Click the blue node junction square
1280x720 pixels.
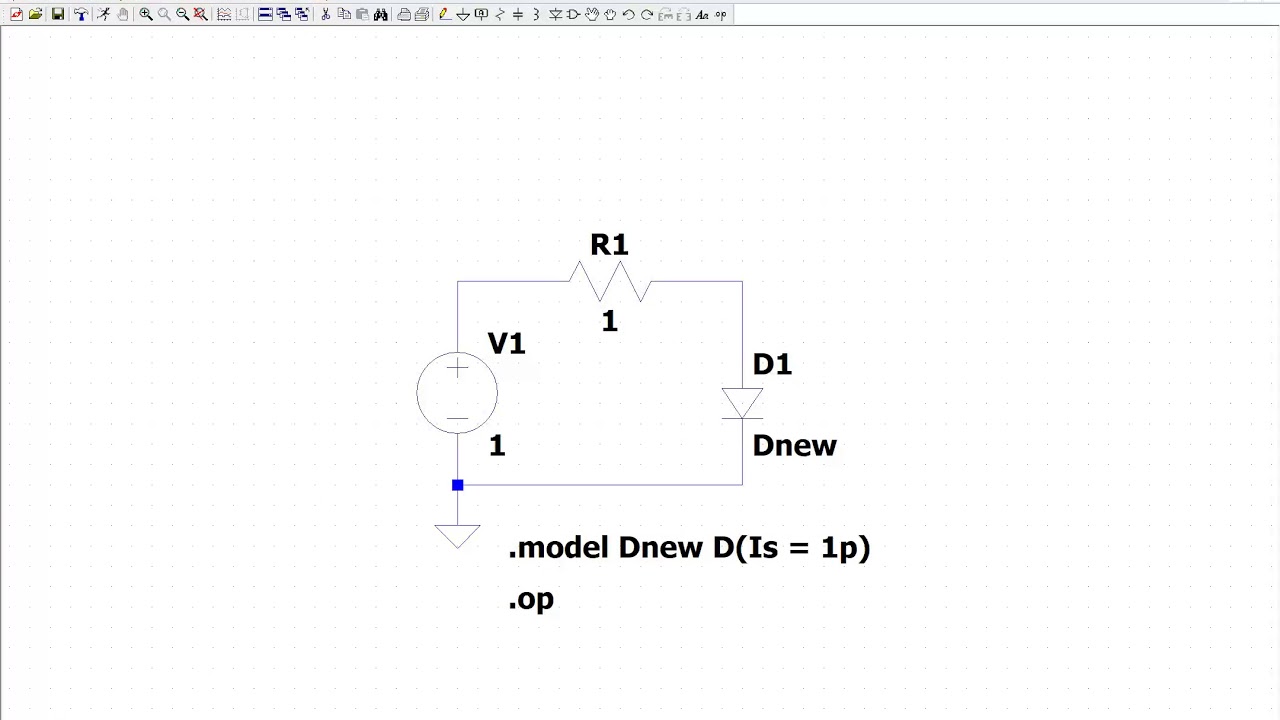458,485
